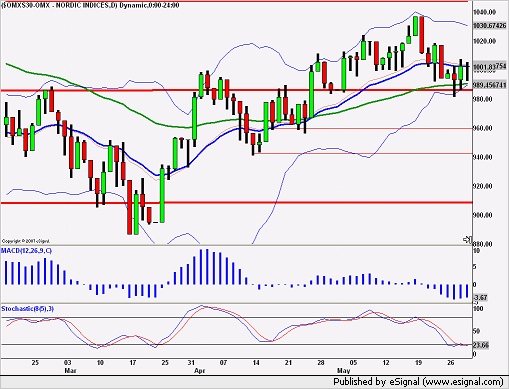Click the 900.00 price axis label

point(482,215)
